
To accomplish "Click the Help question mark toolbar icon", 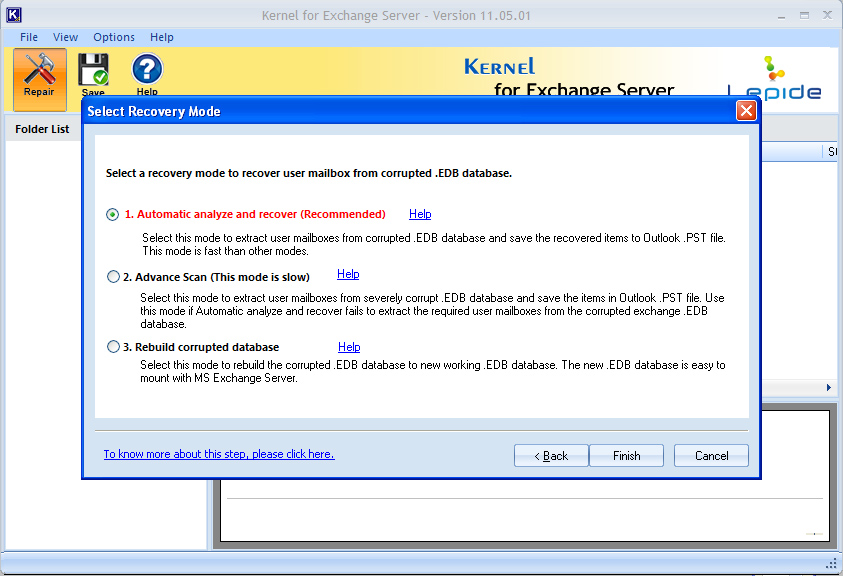I will click(x=147, y=72).
